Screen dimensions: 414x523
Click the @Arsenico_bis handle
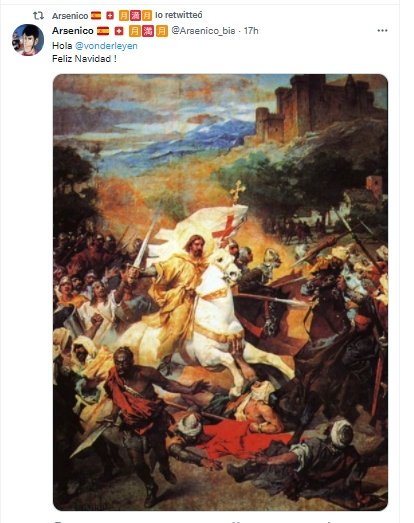pos(203,31)
